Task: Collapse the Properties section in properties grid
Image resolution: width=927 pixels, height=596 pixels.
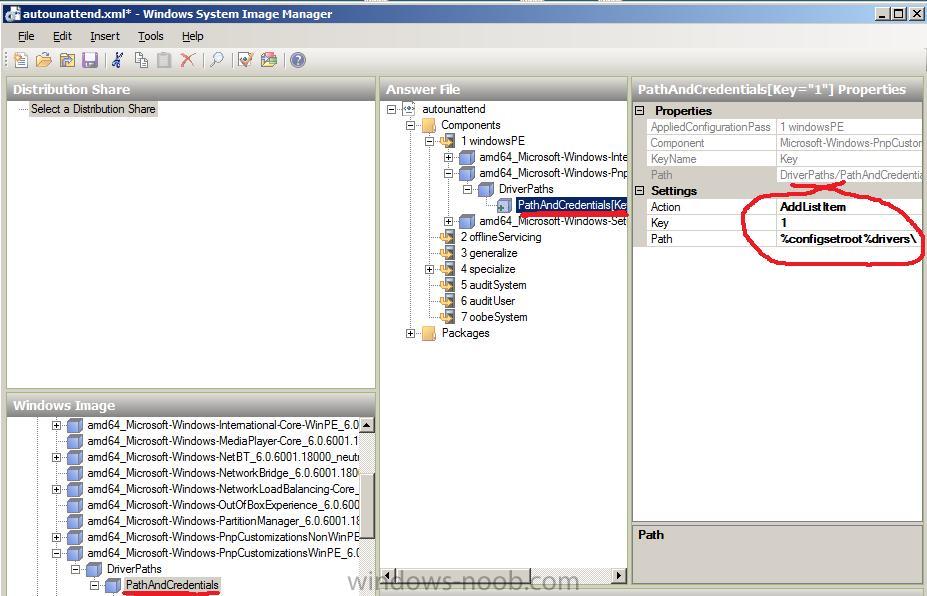Action: pyautogui.click(x=640, y=111)
